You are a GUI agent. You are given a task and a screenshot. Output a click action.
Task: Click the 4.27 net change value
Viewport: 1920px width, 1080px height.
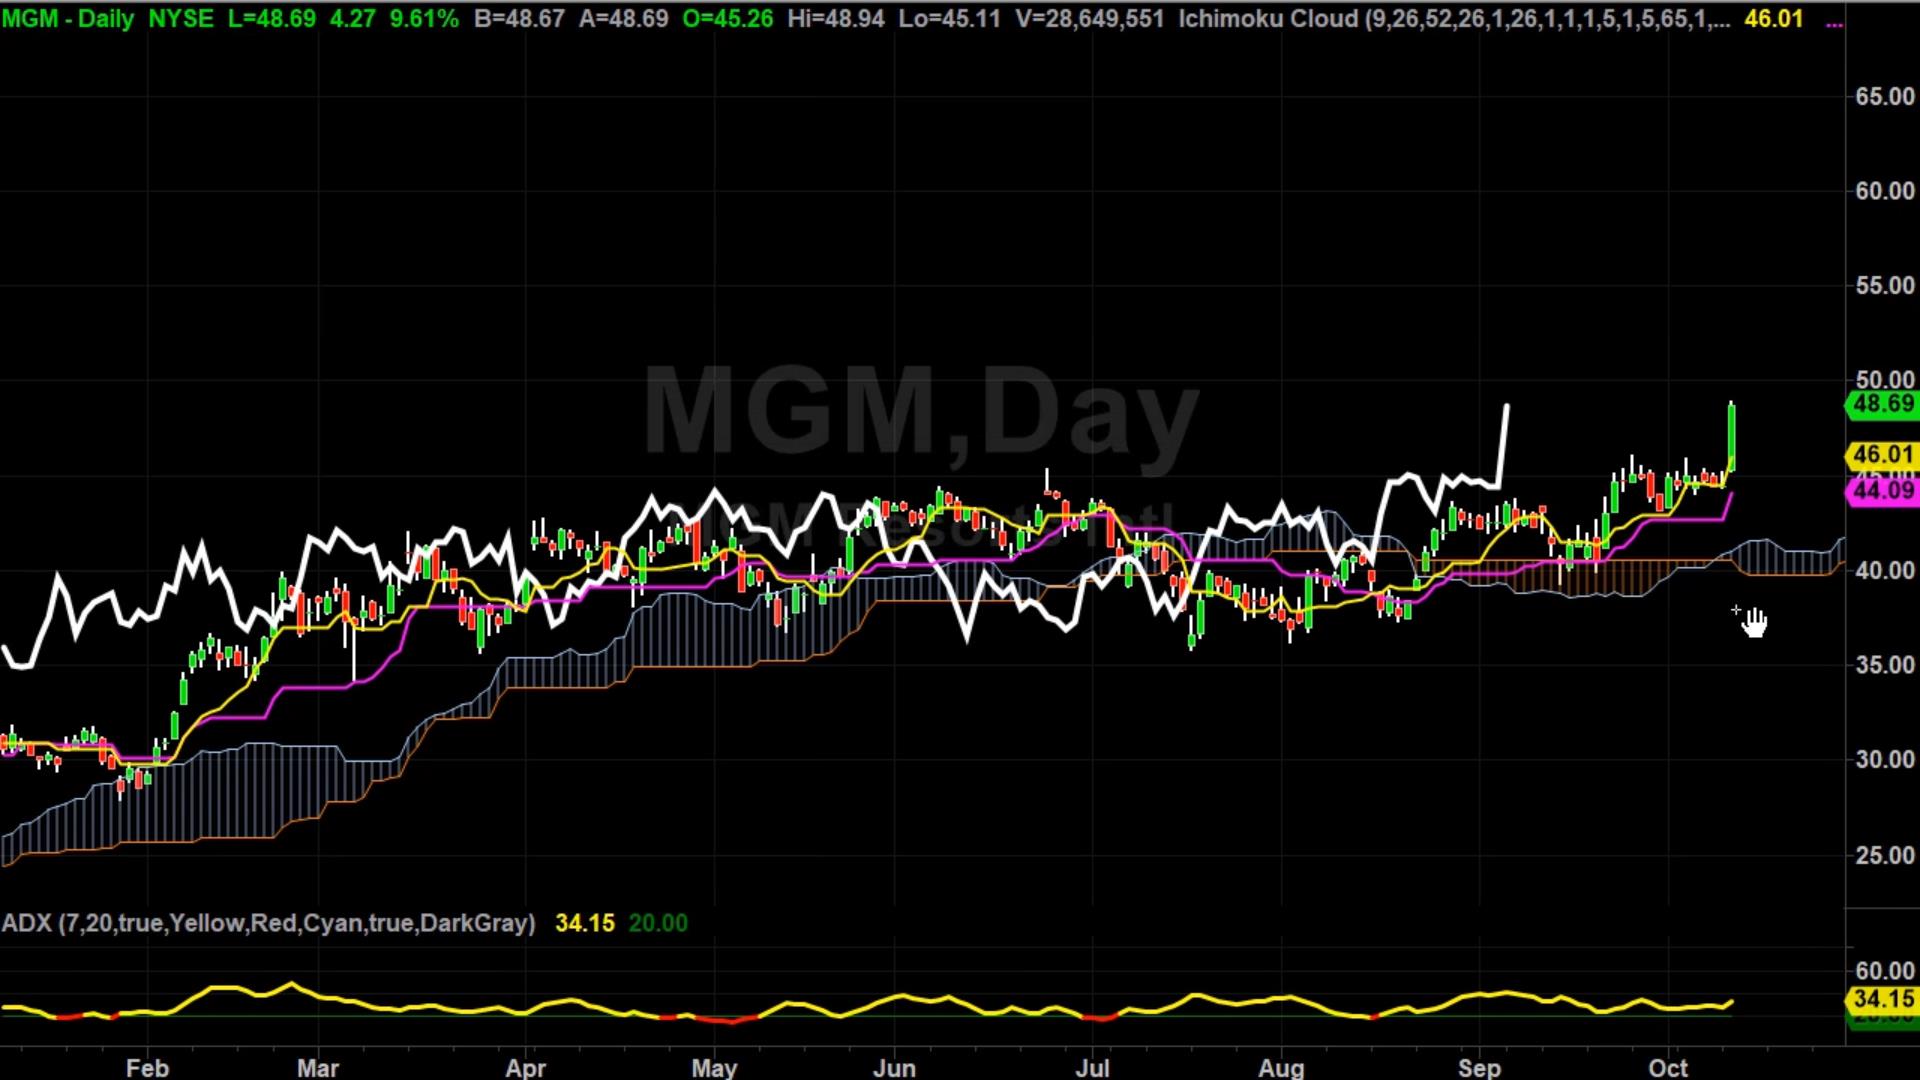(352, 19)
